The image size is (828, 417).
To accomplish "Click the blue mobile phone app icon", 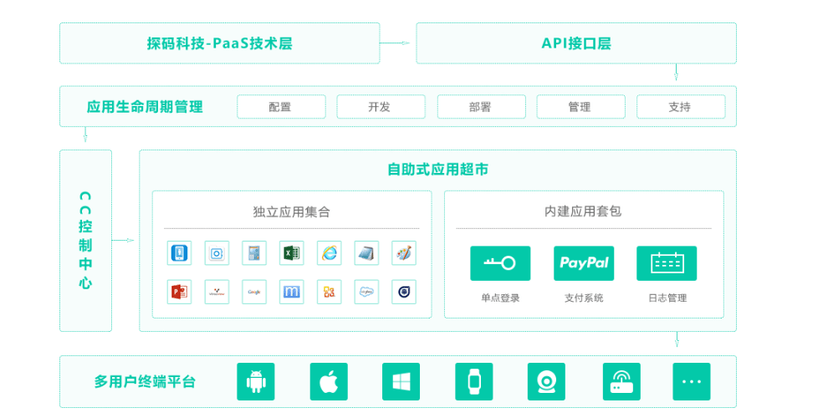I will point(180,253).
